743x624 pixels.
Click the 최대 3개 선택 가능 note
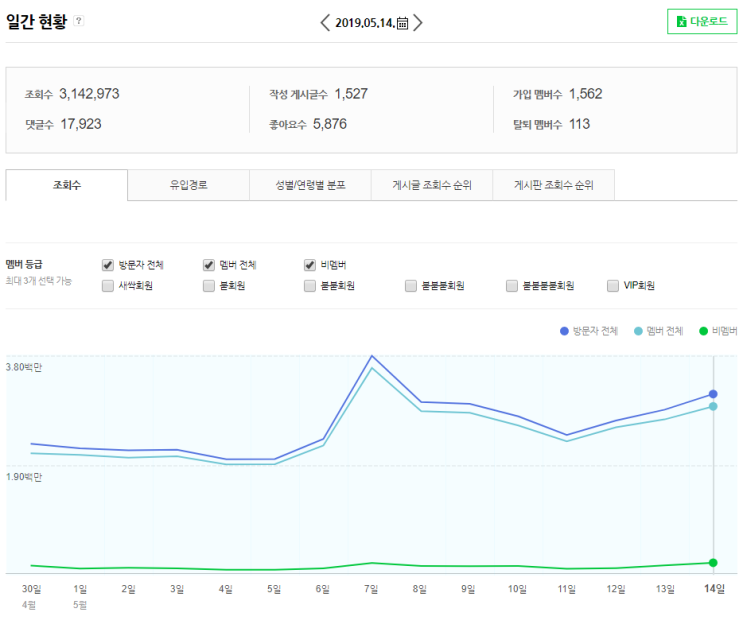pos(38,281)
